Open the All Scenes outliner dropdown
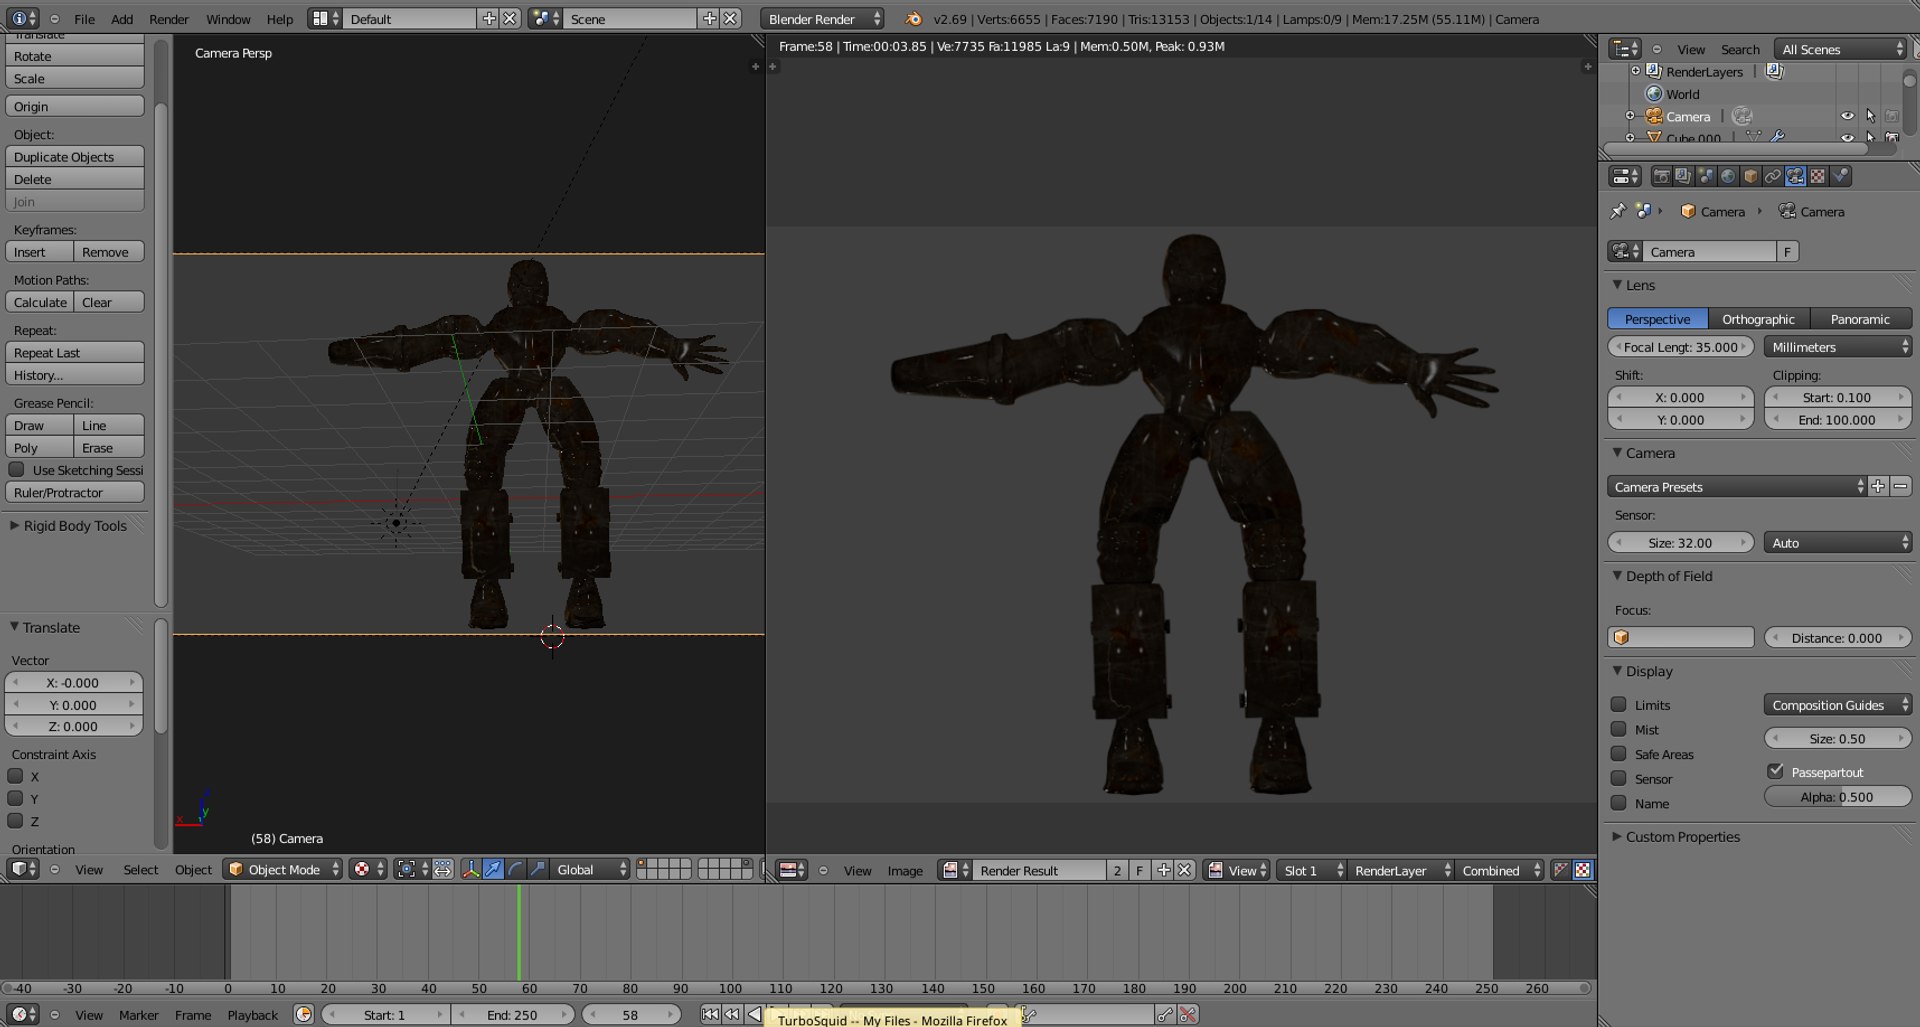Screen dimensions: 1920x1027 point(1842,49)
